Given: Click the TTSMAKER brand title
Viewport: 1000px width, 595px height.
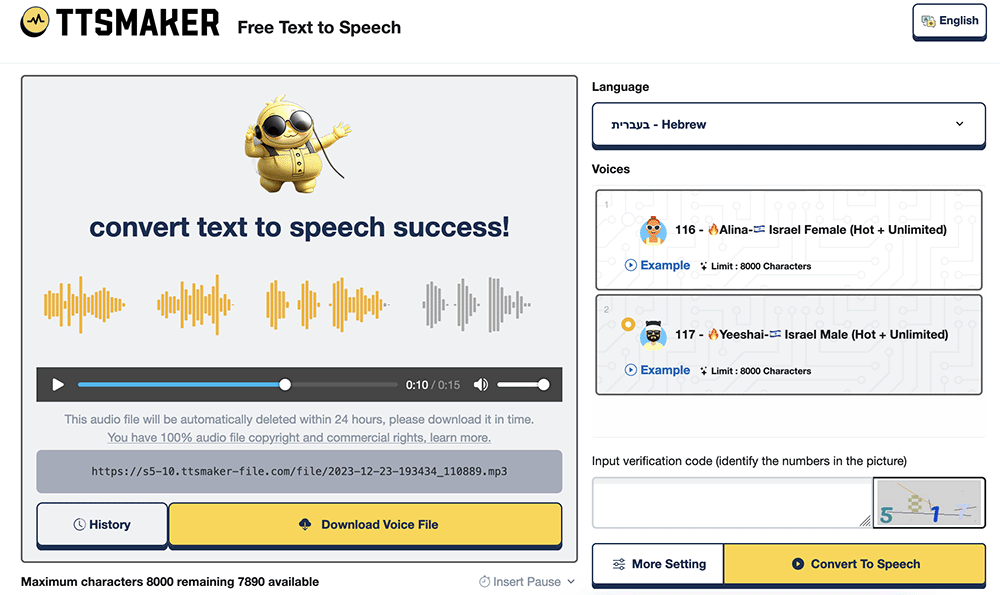Looking at the screenshot, I should (x=138, y=22).
